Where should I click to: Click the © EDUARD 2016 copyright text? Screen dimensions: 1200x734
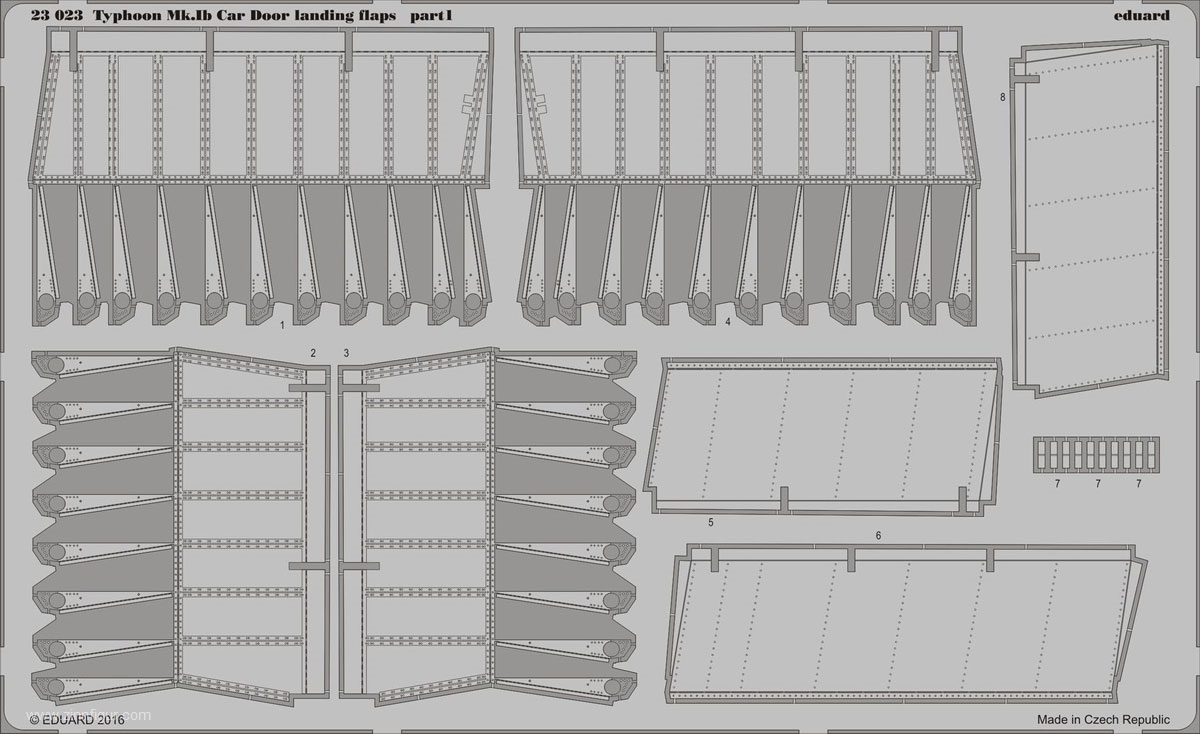(75, 717)
